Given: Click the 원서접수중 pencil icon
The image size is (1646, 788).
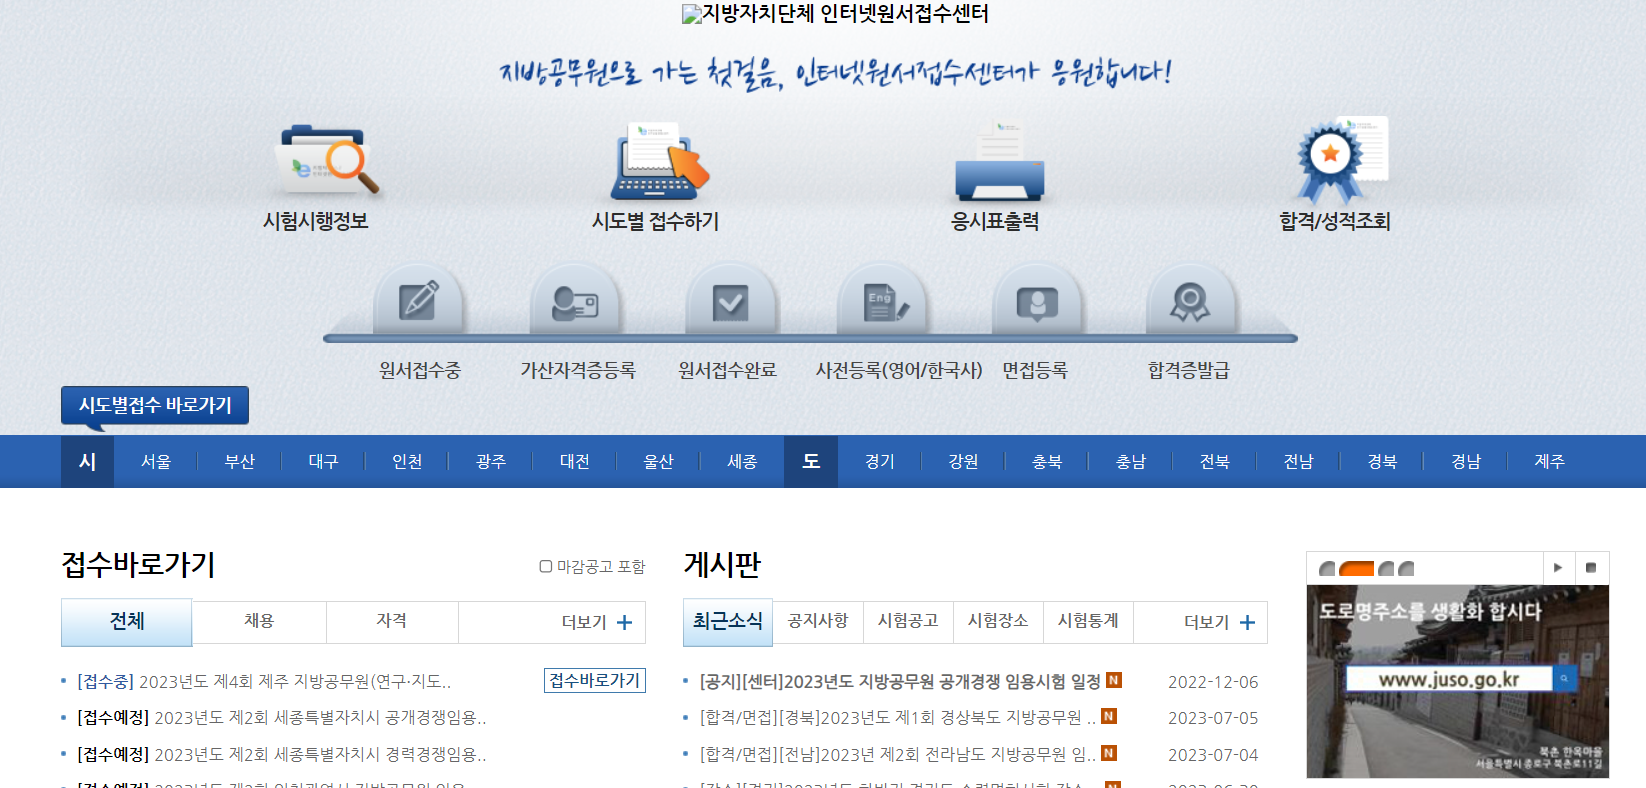Looking at the screenshot, I should [418, 300].
